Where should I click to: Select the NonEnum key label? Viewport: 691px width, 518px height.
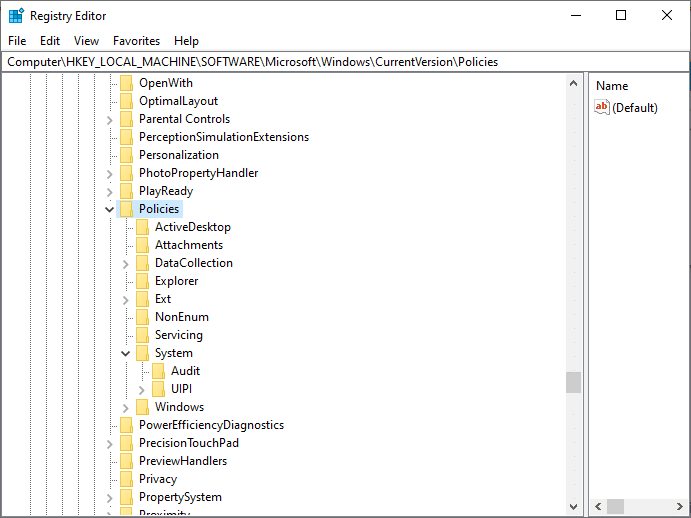tap(182, 317)
